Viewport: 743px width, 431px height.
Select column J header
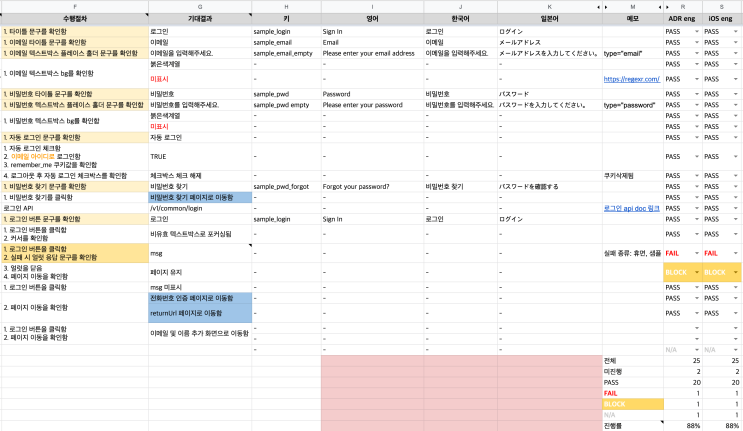(461, 7)
